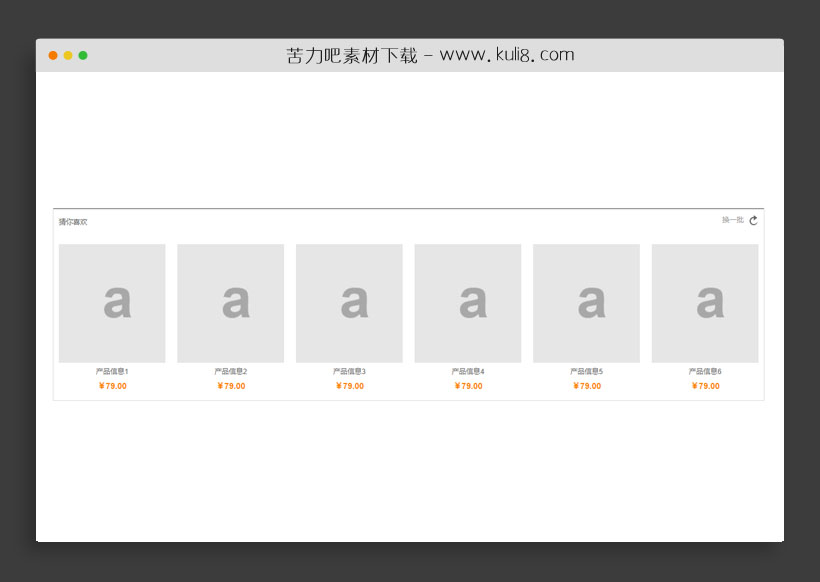
Task: Open the thumbnail image above 产品信息4
Action: 468,303
